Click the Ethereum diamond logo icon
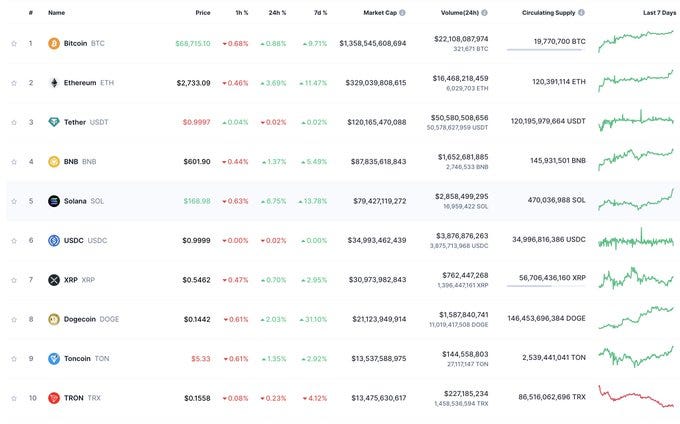 [54, 83]
